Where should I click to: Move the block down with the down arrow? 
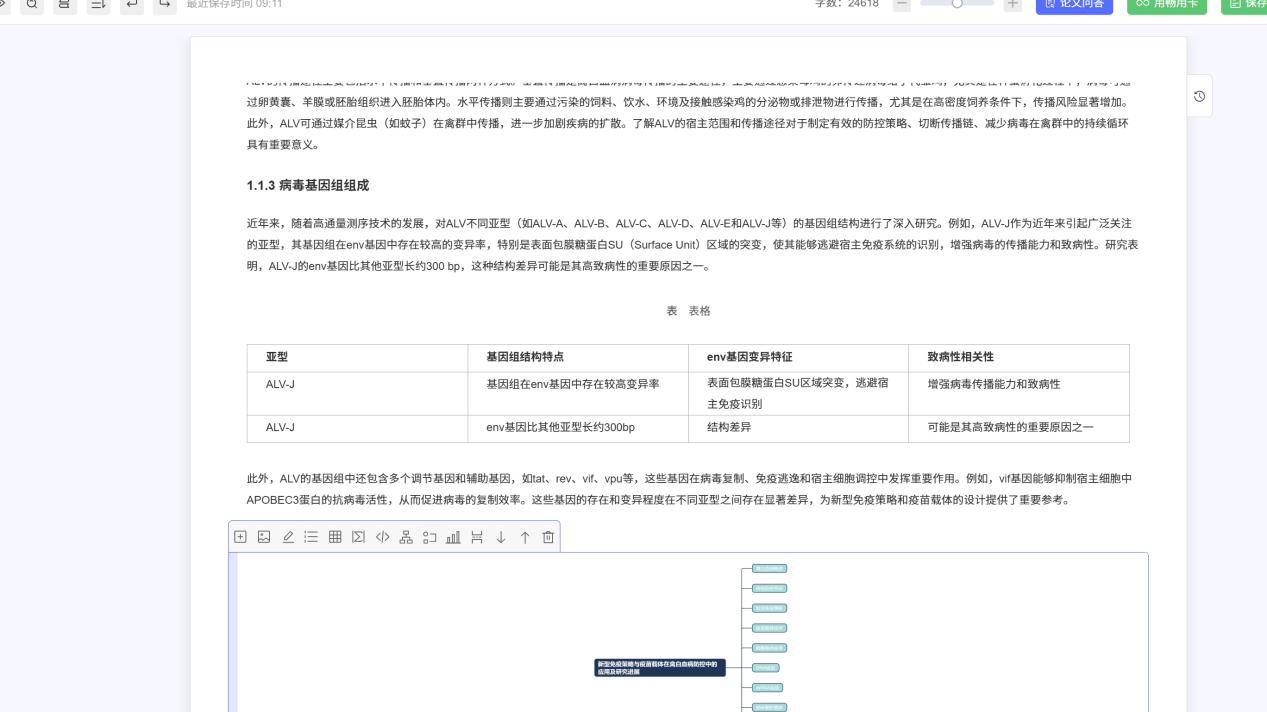(x=501, y=537)
